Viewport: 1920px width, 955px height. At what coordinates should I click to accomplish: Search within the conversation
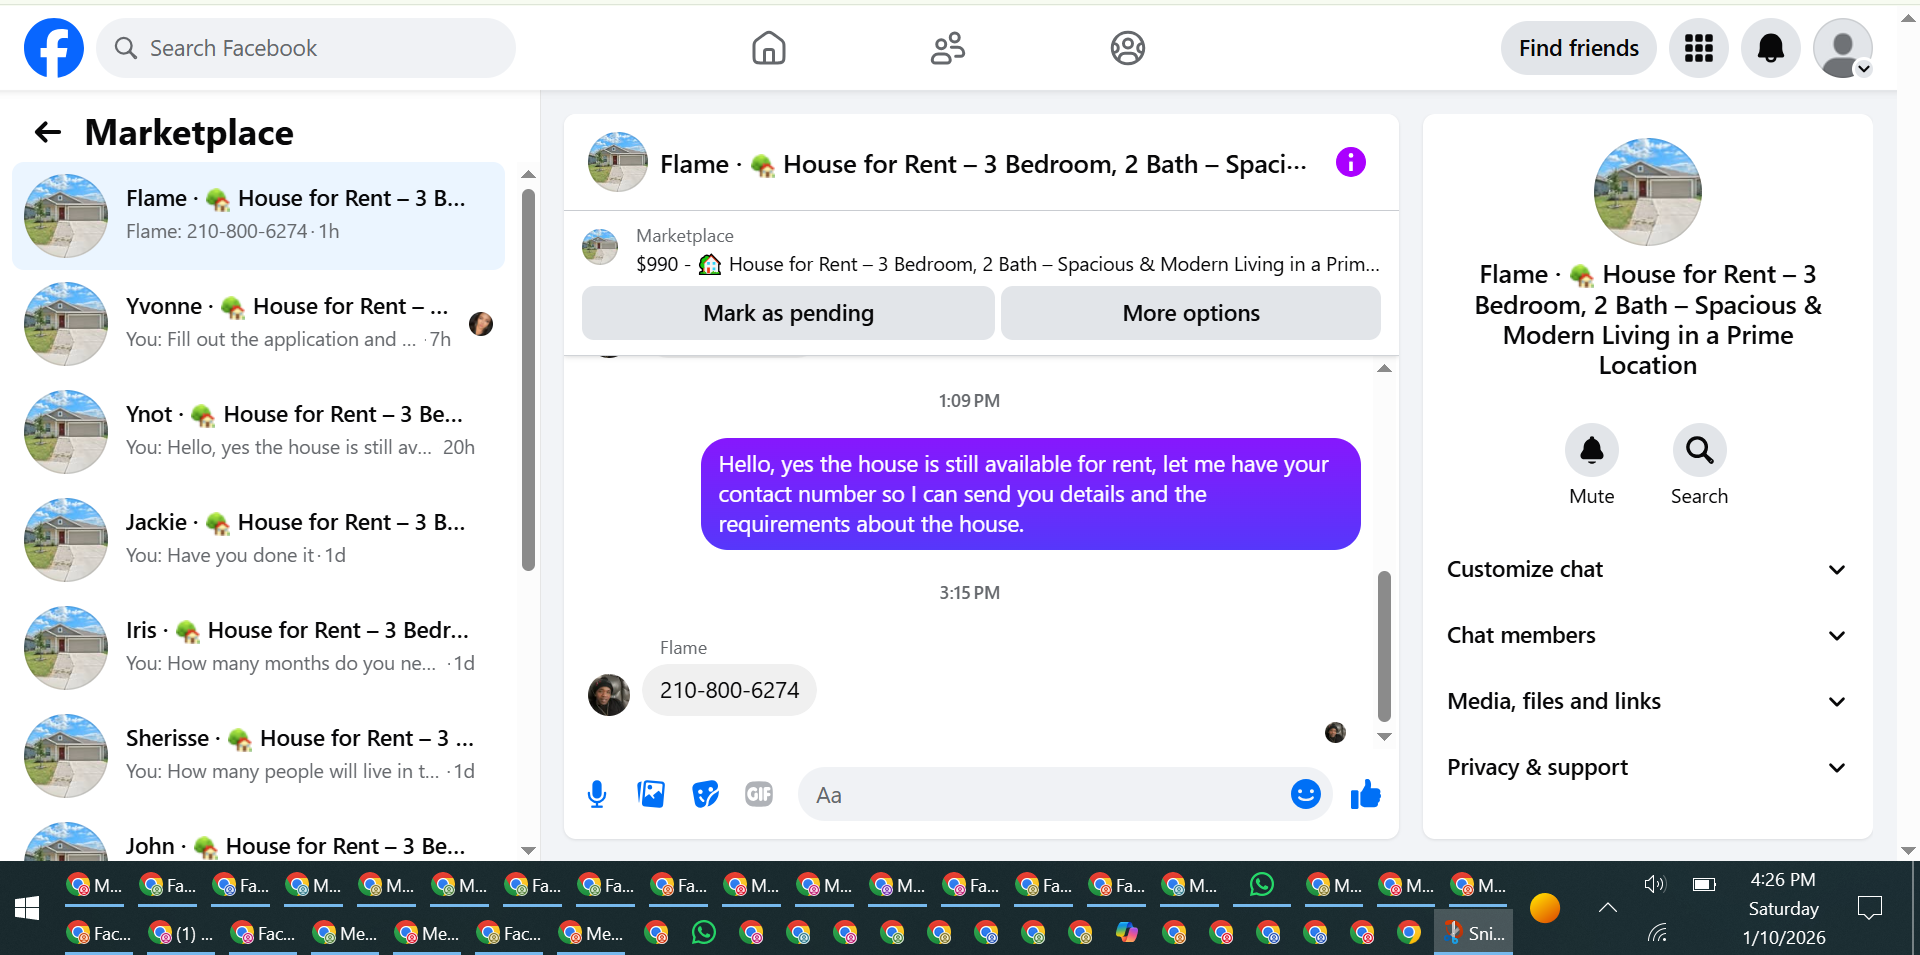point(1699,466)
